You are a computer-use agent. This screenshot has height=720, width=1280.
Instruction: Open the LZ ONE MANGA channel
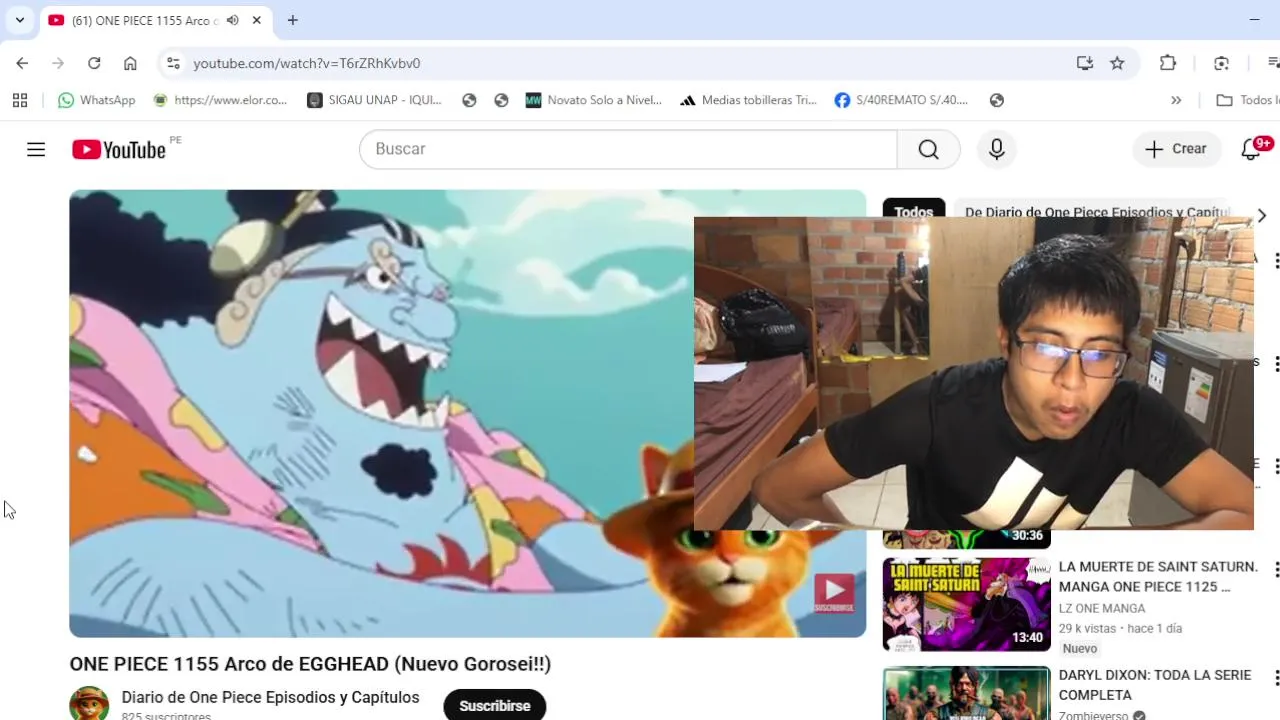tap(1102, 608)
